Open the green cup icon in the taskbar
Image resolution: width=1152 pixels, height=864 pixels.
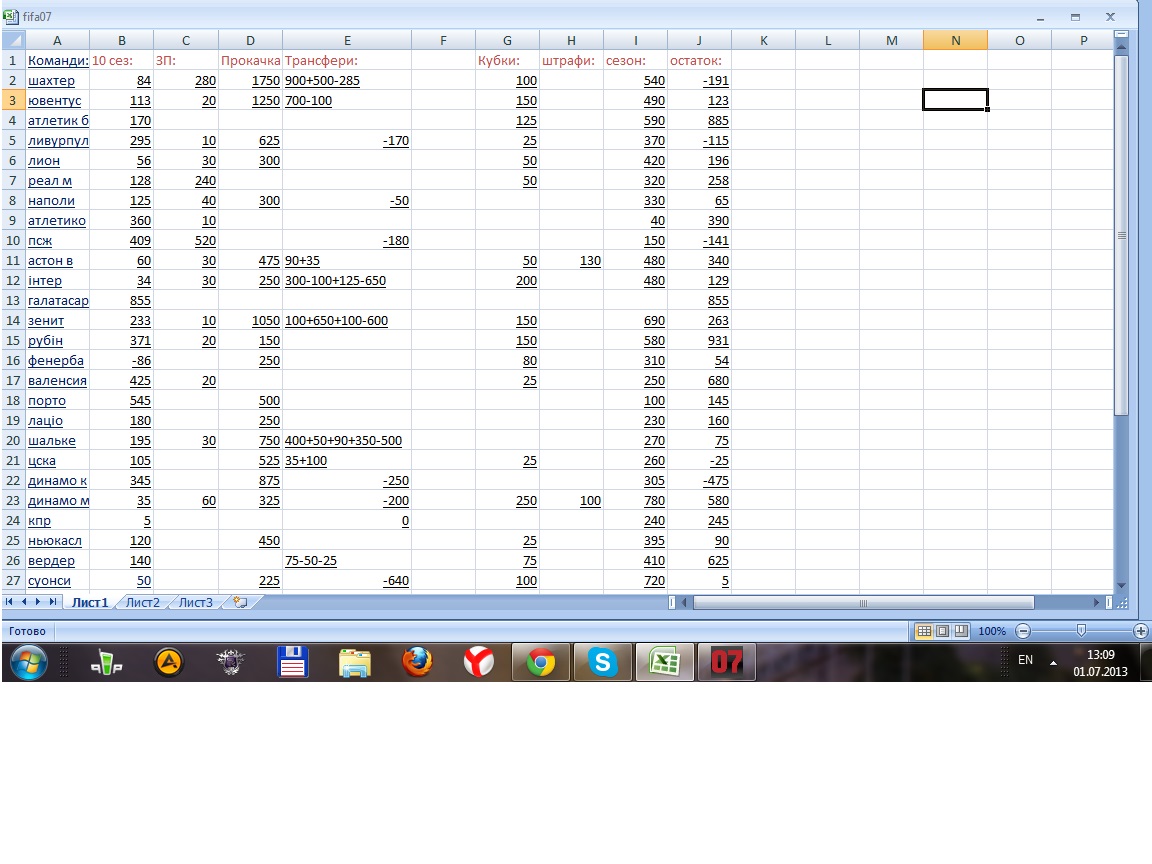(x=107, y=663)
